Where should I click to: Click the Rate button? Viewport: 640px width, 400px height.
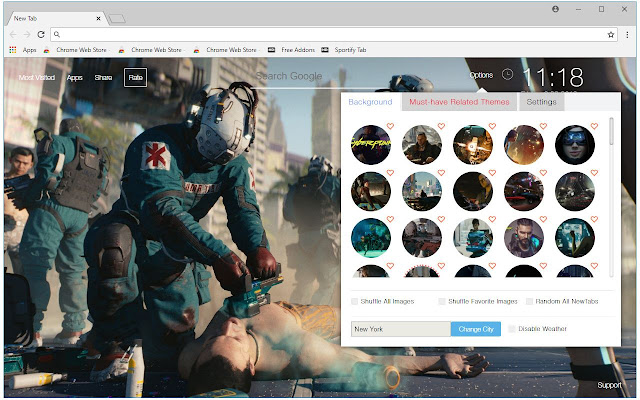pos(136,78)
